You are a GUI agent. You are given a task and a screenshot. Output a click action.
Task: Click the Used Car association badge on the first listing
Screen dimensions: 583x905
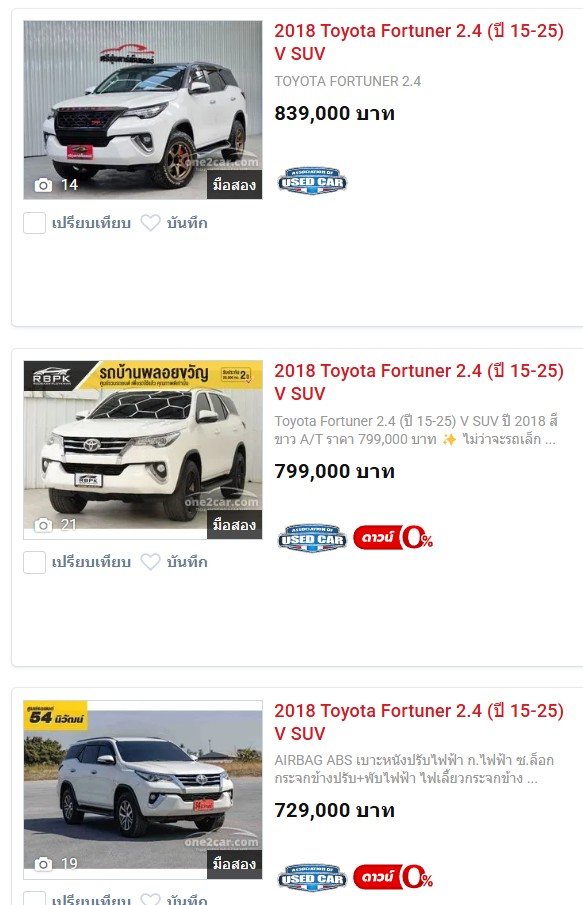point(312,181)
